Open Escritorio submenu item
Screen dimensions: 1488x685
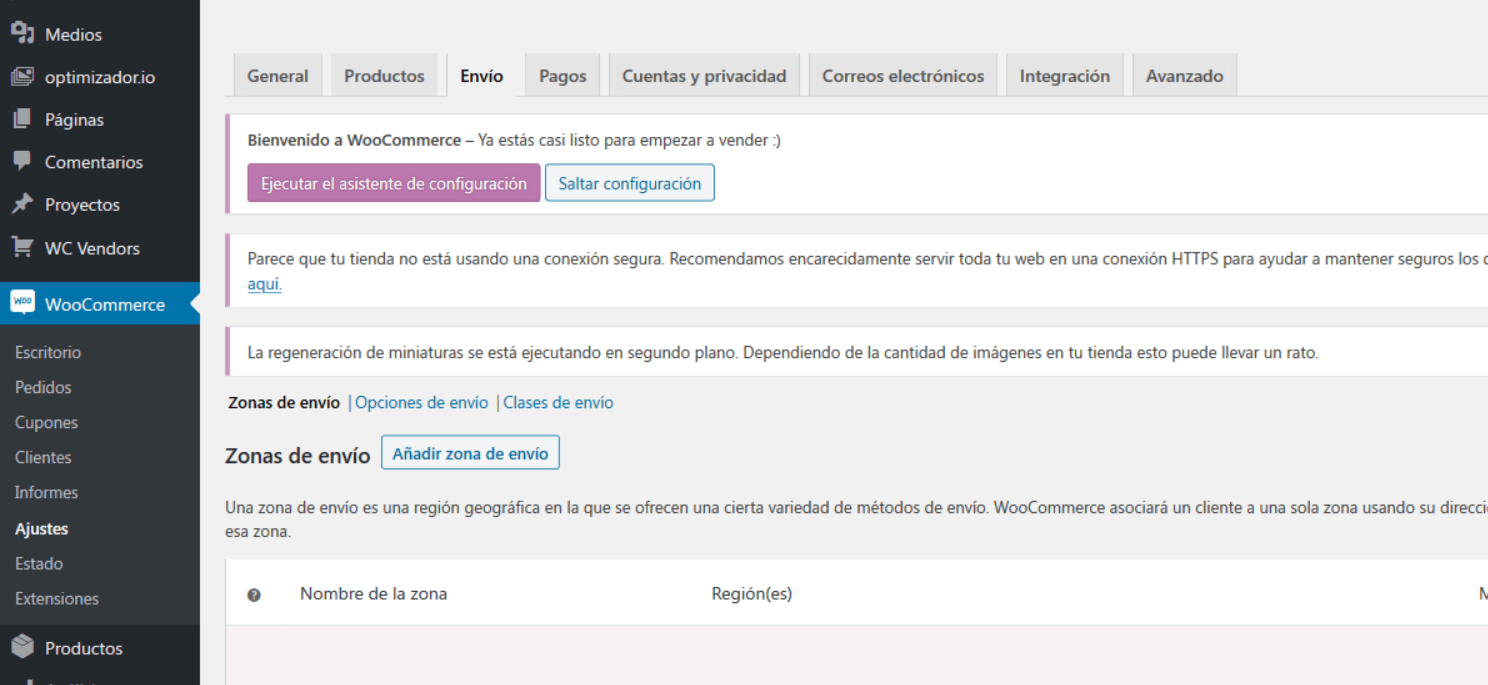click(48, 352)
